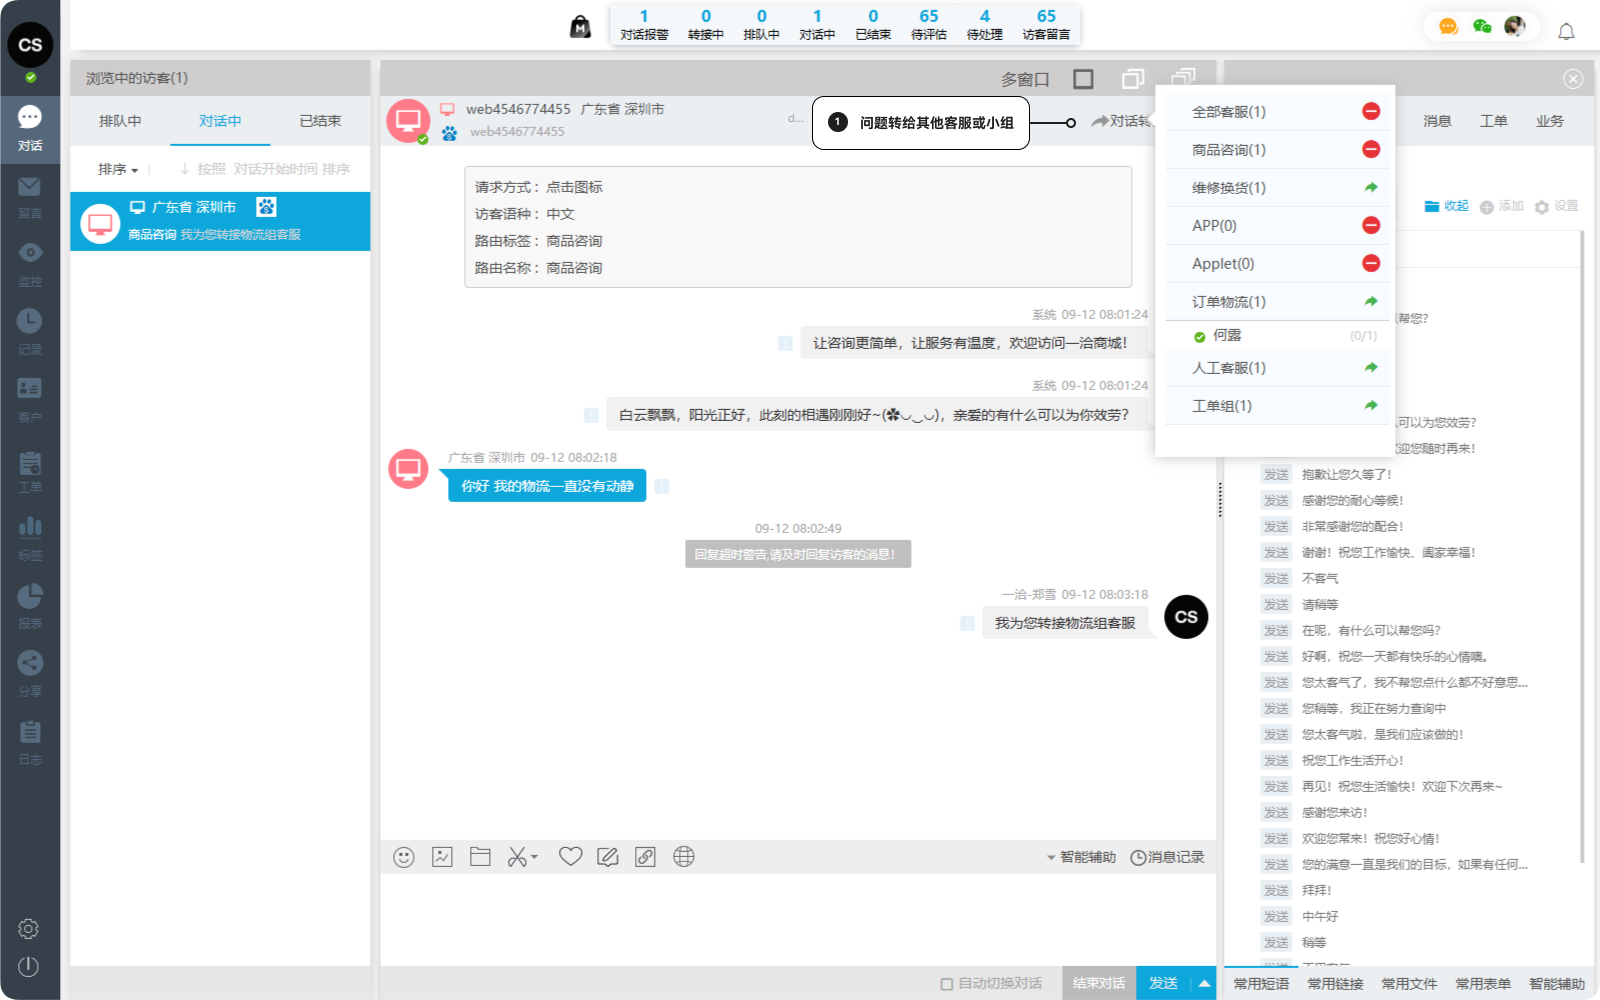Click the 结束对话 button
The width and height of the screenshot is (1600, 1000).
coord(1098,983)
